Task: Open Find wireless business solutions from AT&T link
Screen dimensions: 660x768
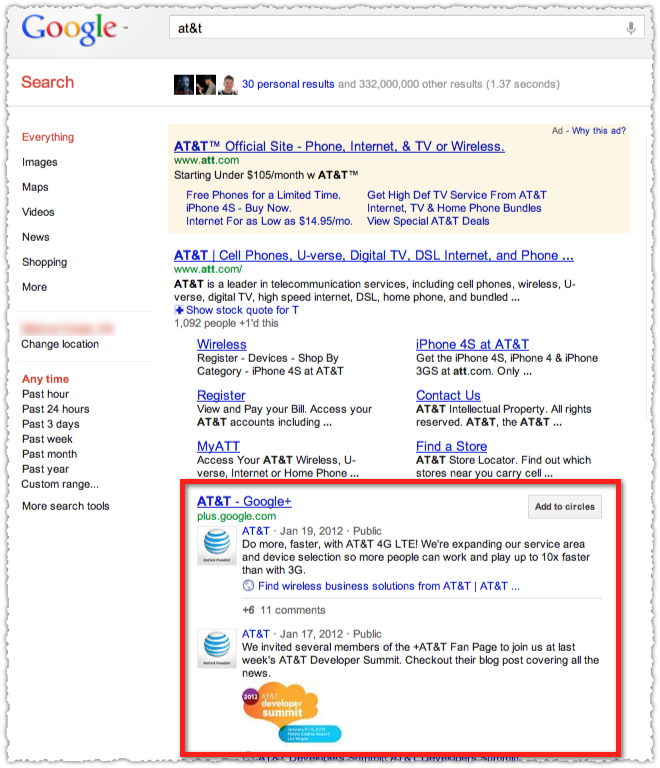Action: [x=389, y=586]
